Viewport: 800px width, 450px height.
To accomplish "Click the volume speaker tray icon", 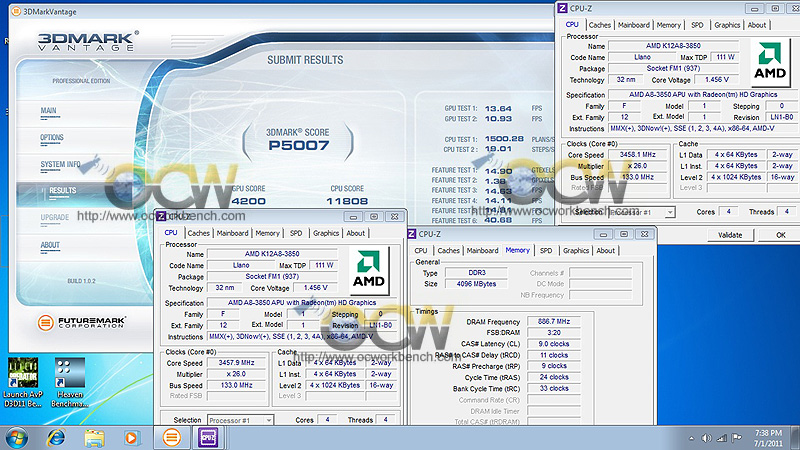I will [706, 438].
